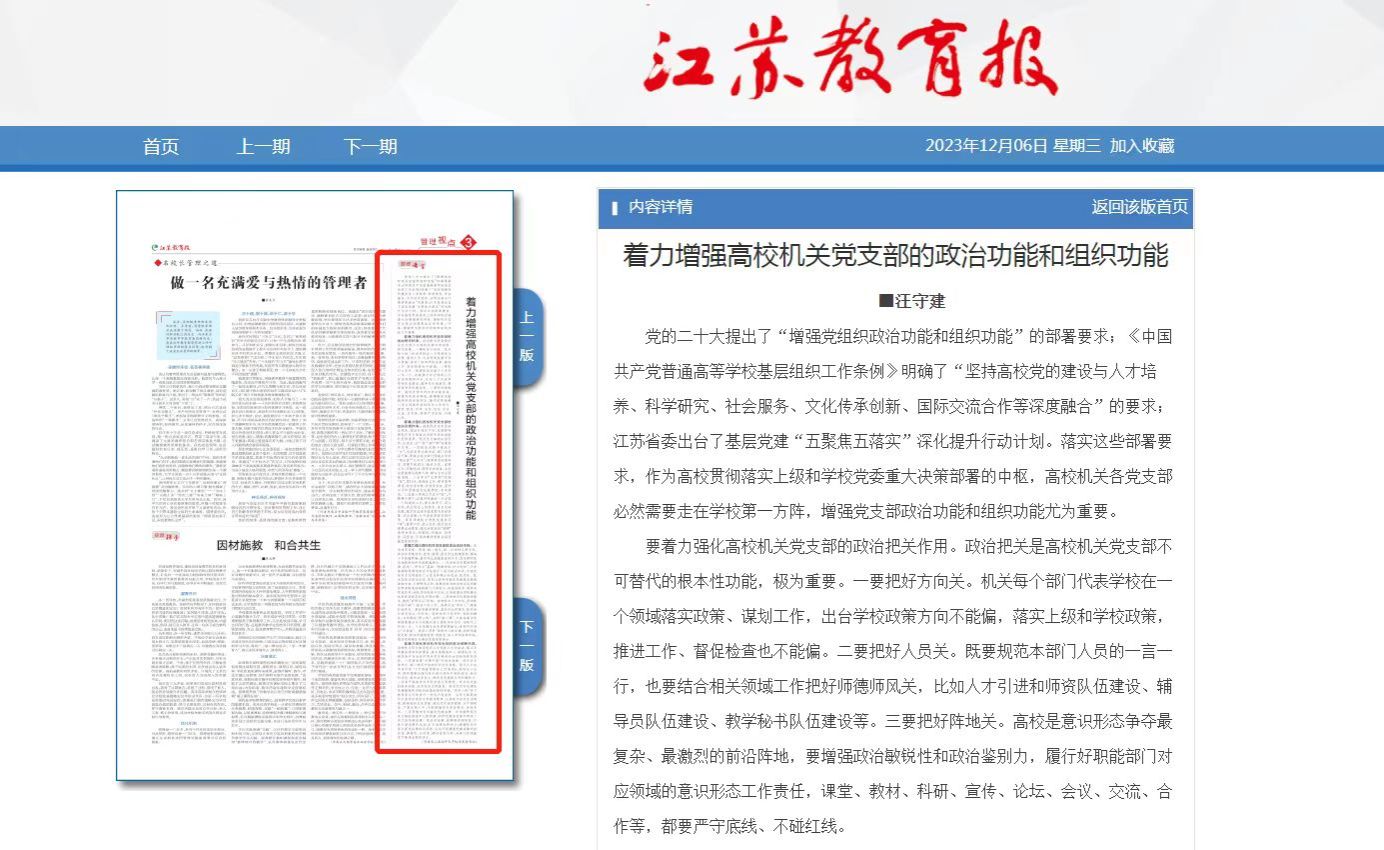
Task: Open article 因材施教 和合共生 in thumbnail
Action: click(x=269, y=545)
